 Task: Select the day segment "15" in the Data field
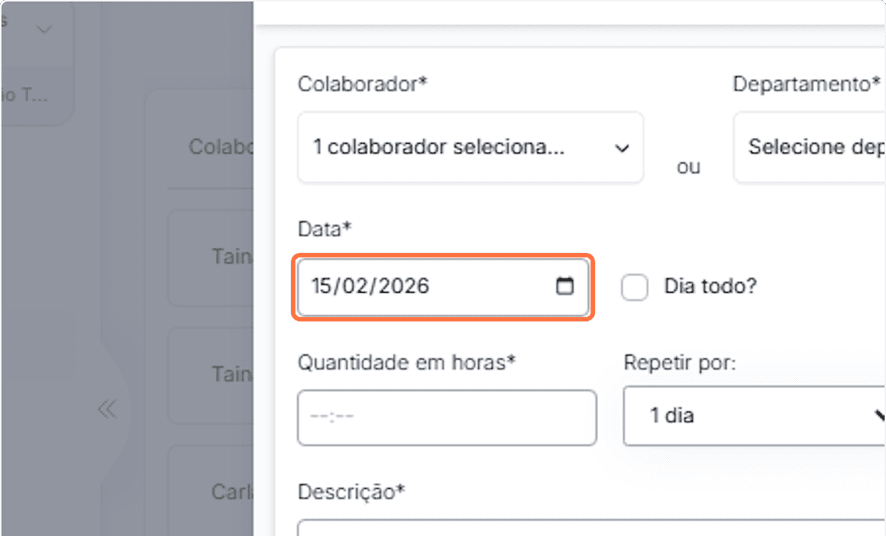click(x=322, y=286)
